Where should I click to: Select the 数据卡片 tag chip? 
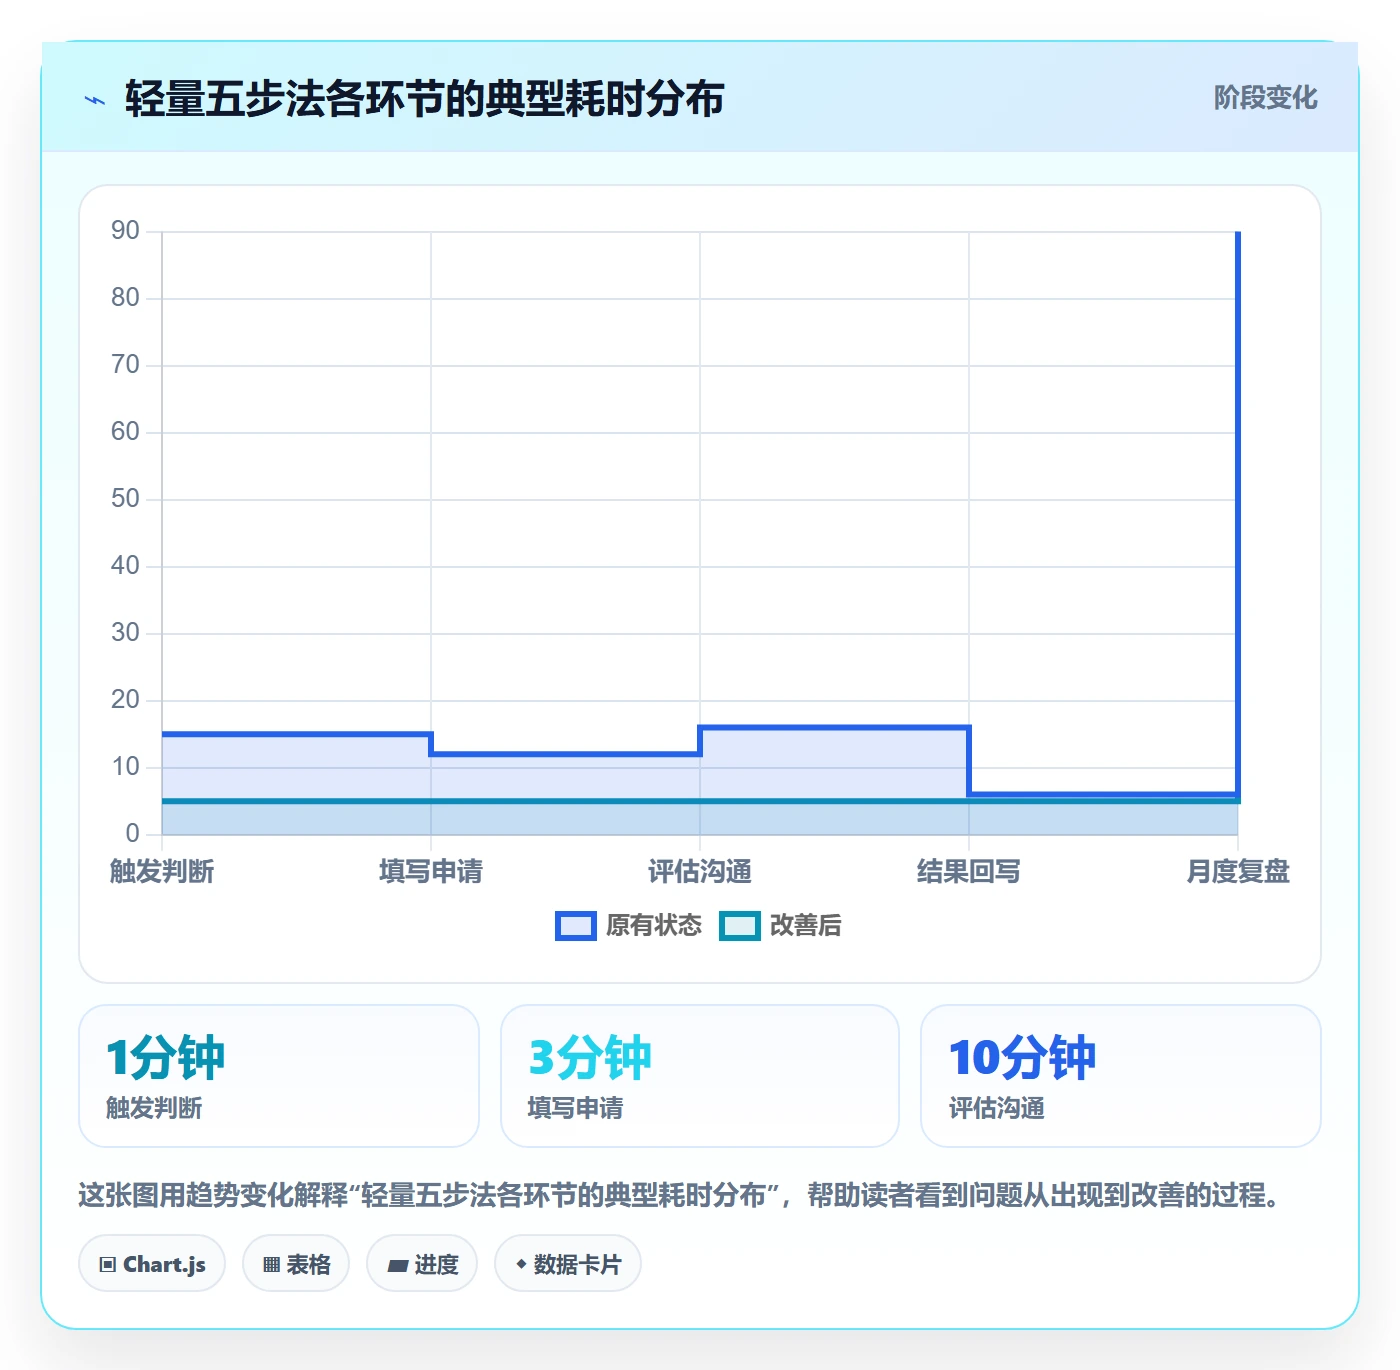tap(568, 1264)
